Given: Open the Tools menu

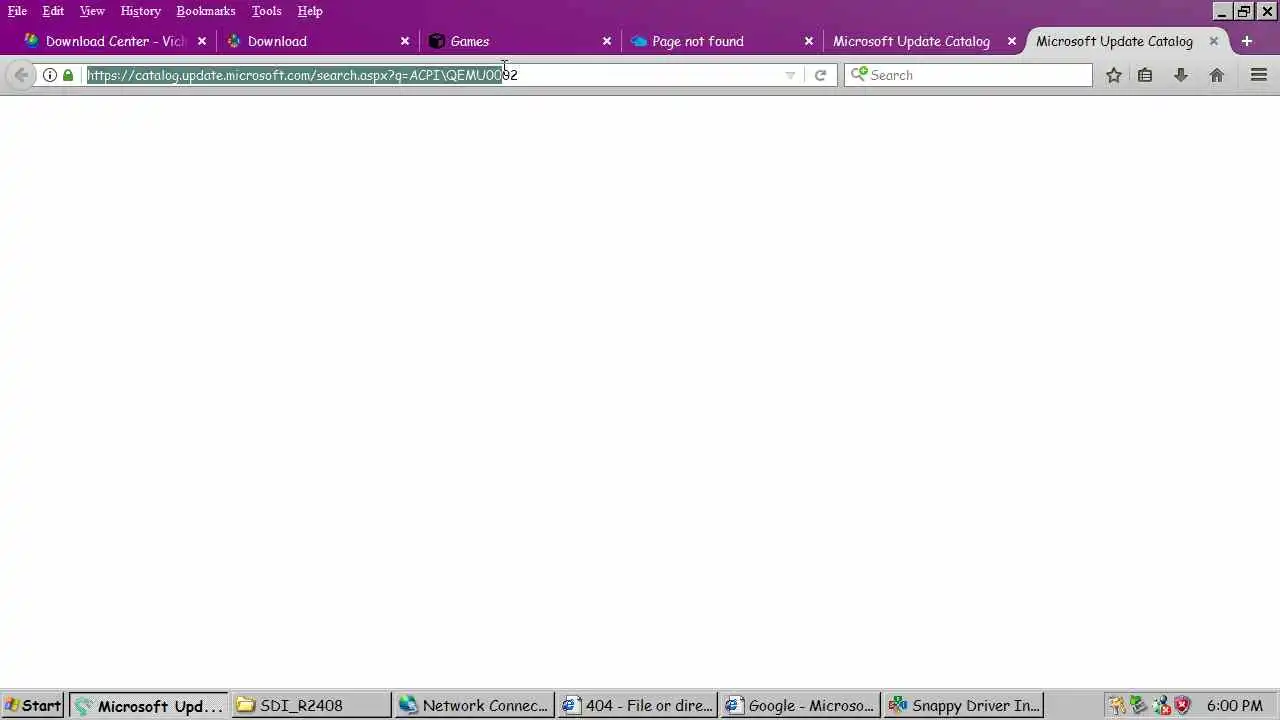Looking at the screenshot, I should [266, 11].
